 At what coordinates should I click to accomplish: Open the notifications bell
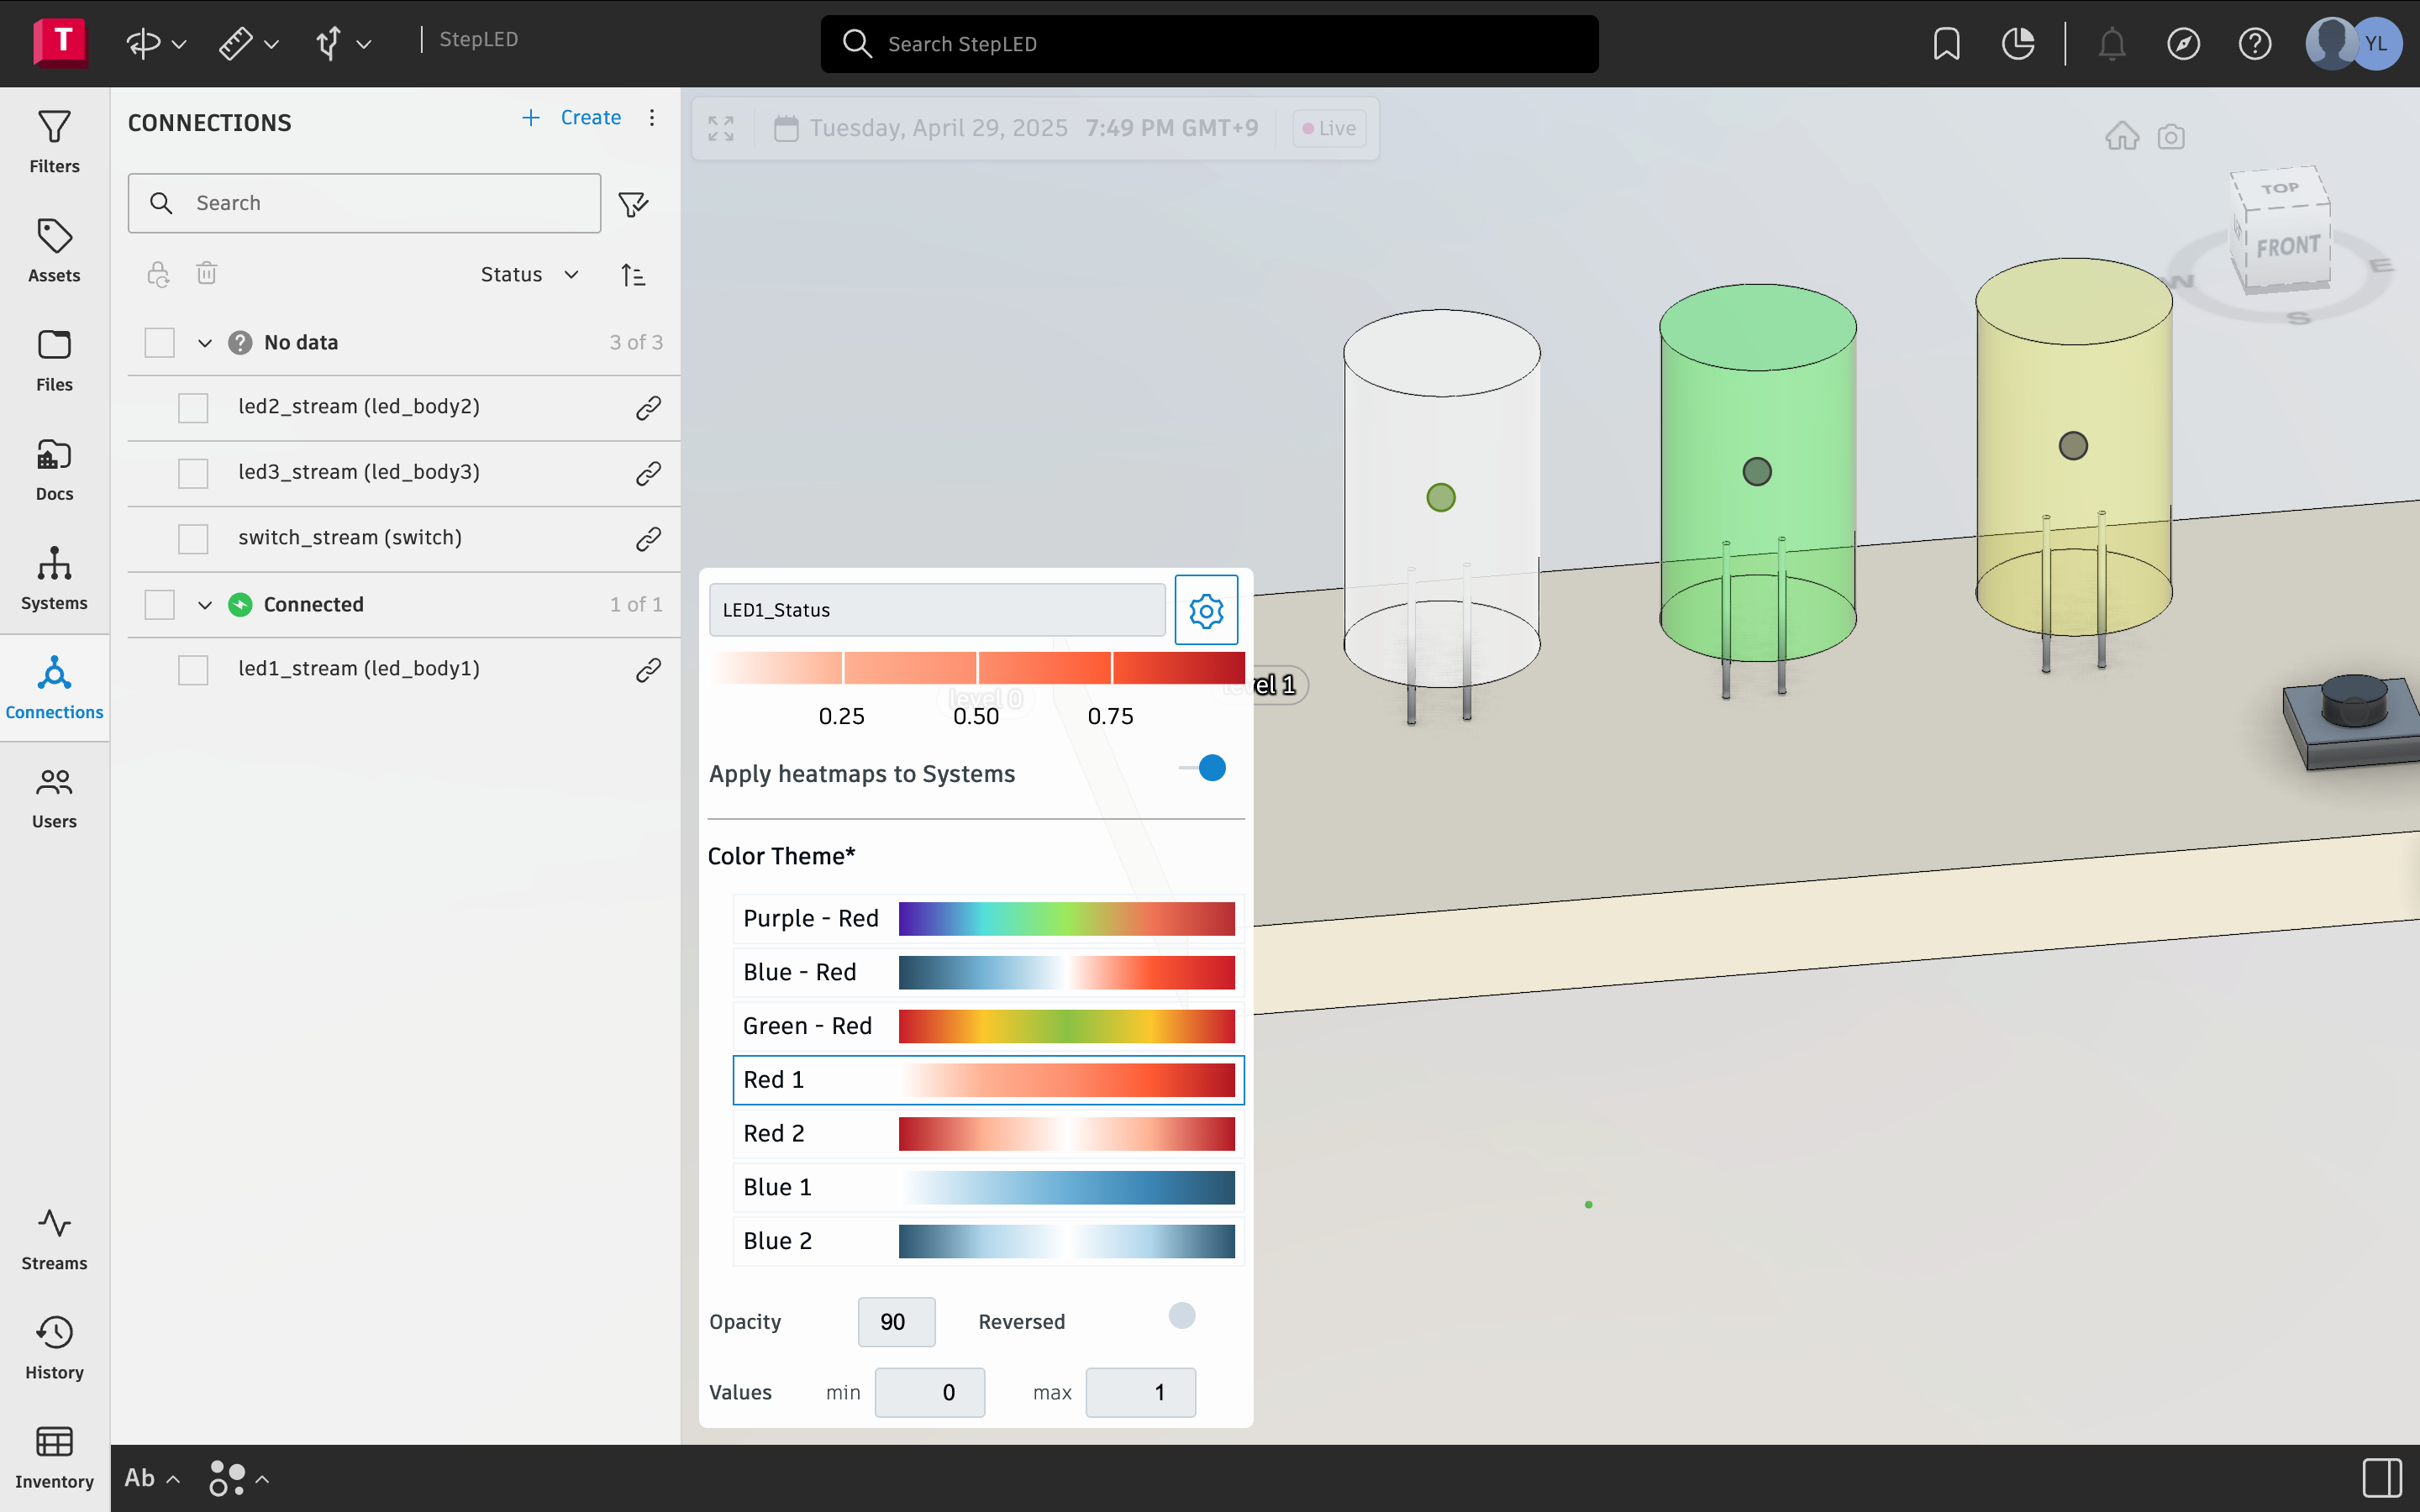[x=2111, y=44]
